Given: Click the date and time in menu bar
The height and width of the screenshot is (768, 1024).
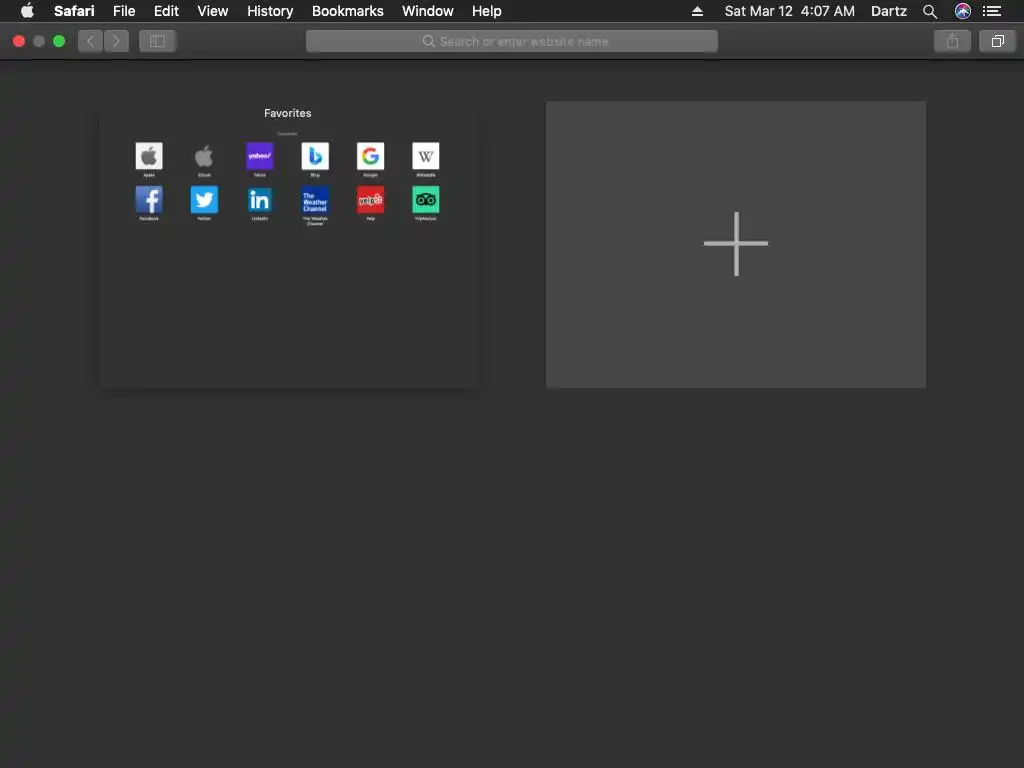Looking at the screenshot, I should 790,11.
